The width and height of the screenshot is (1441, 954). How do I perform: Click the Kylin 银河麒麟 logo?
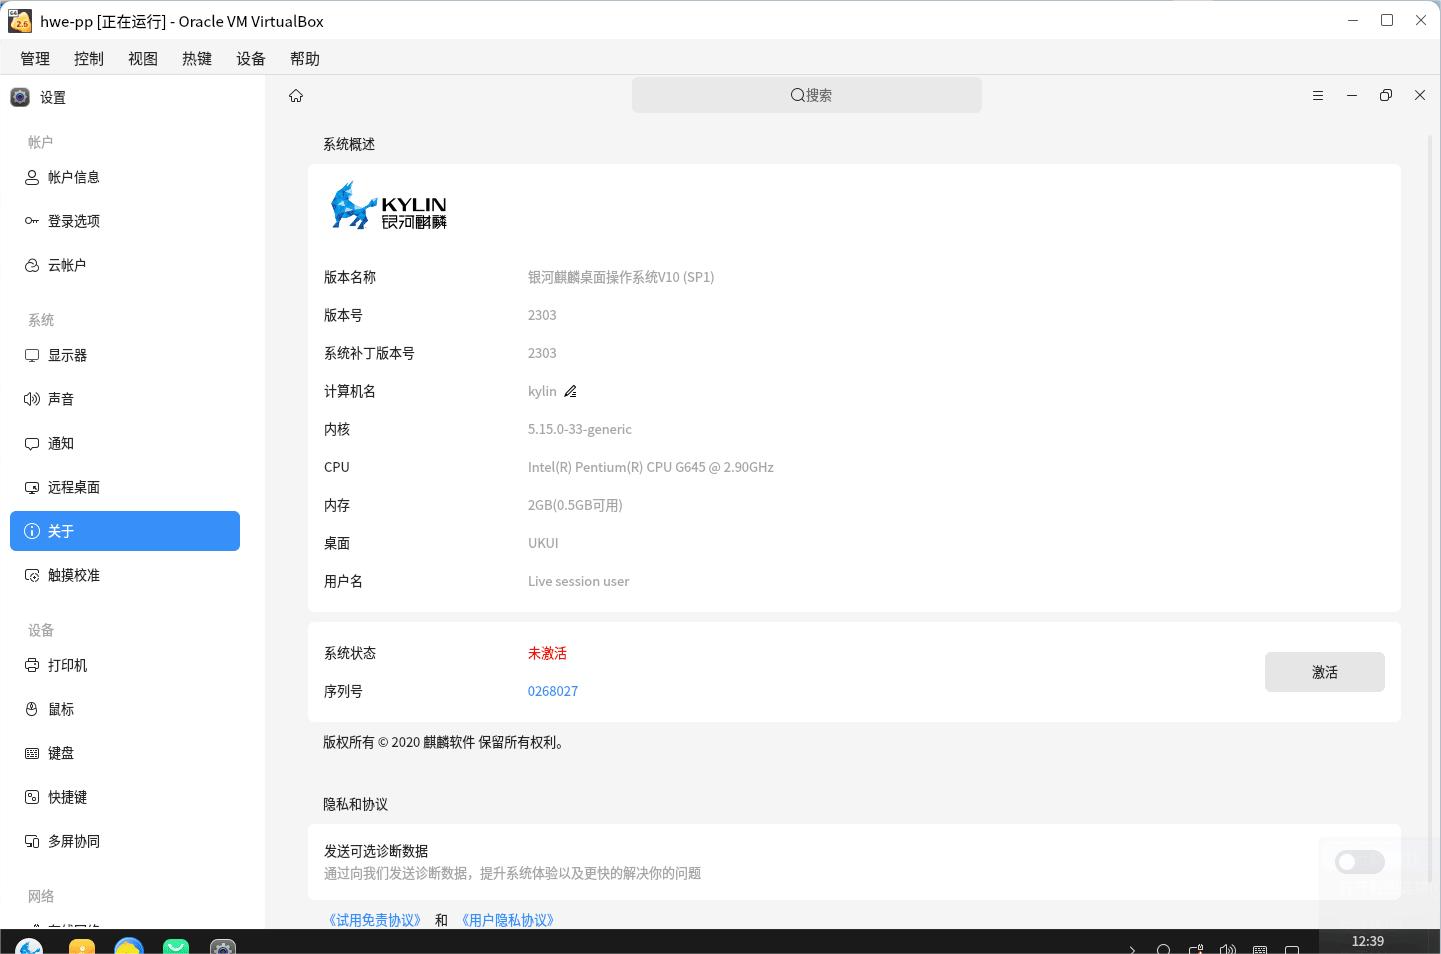click(388, 205)
